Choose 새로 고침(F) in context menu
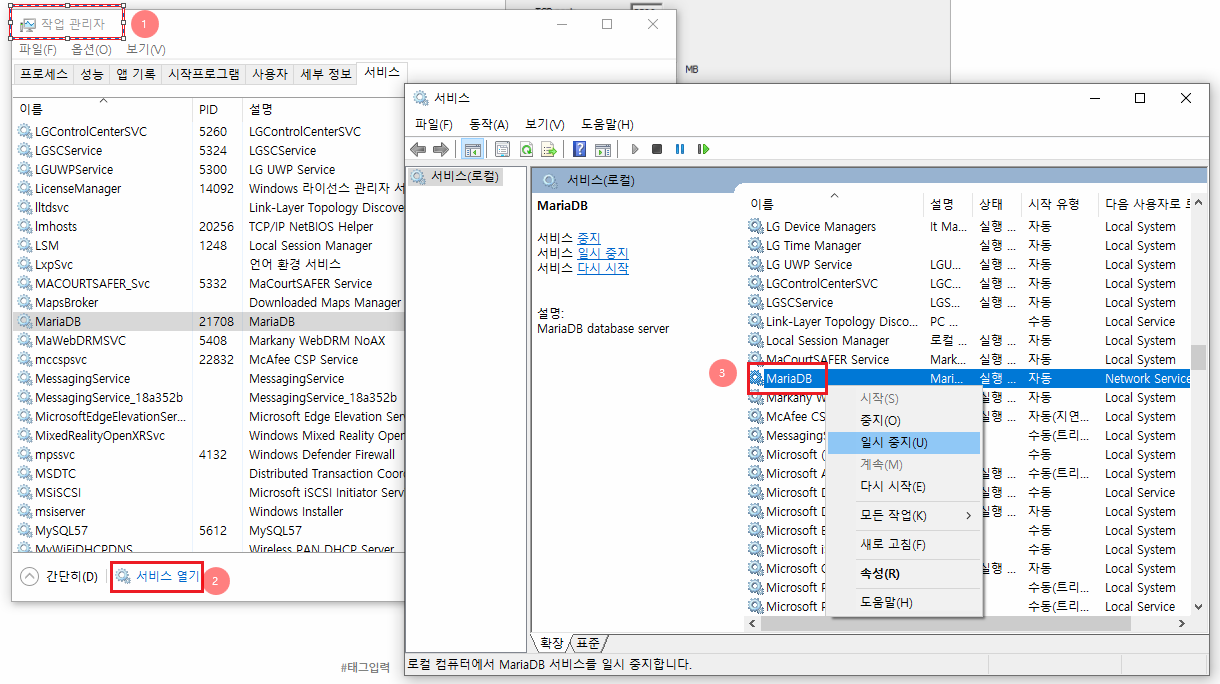 904,544
